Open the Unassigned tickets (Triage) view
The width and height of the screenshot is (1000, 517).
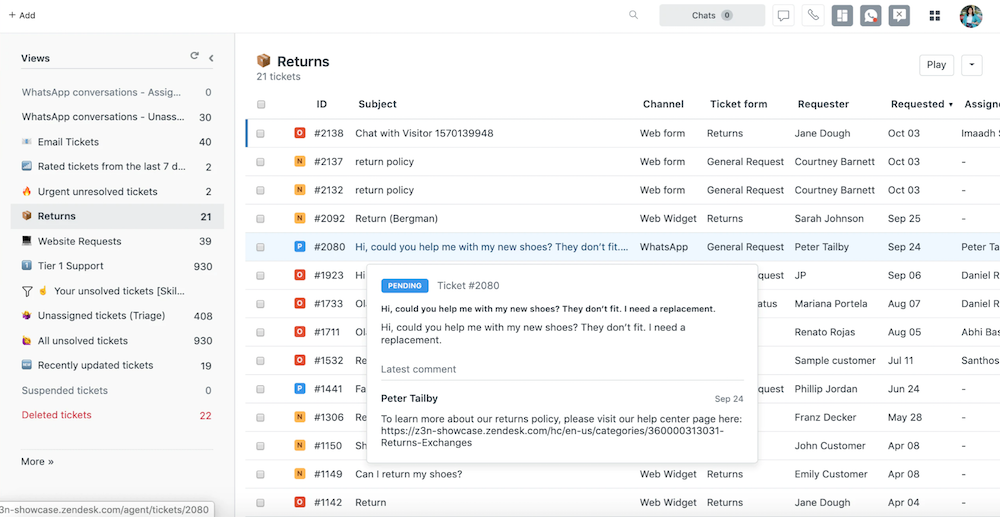tap(117, 316)
